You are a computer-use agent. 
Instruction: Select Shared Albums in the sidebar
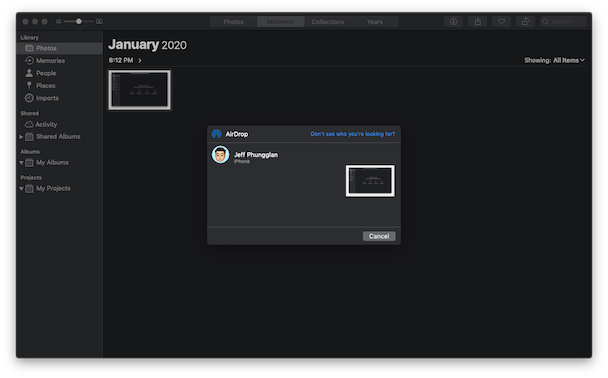click(x=60, y=136)
